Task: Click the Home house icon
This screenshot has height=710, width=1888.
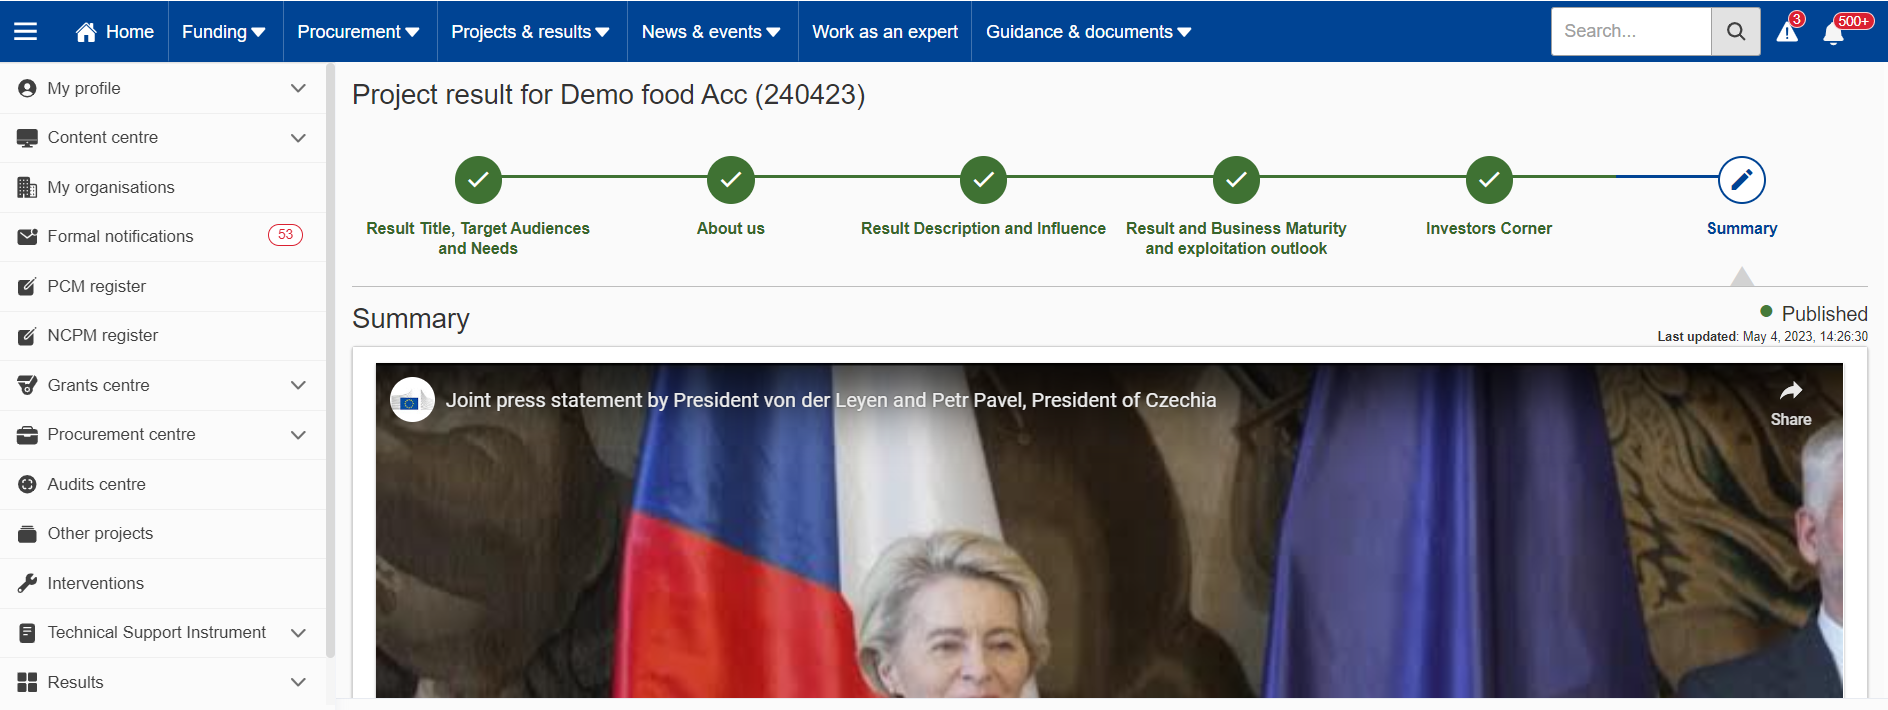Action: (x=86, y=32)
